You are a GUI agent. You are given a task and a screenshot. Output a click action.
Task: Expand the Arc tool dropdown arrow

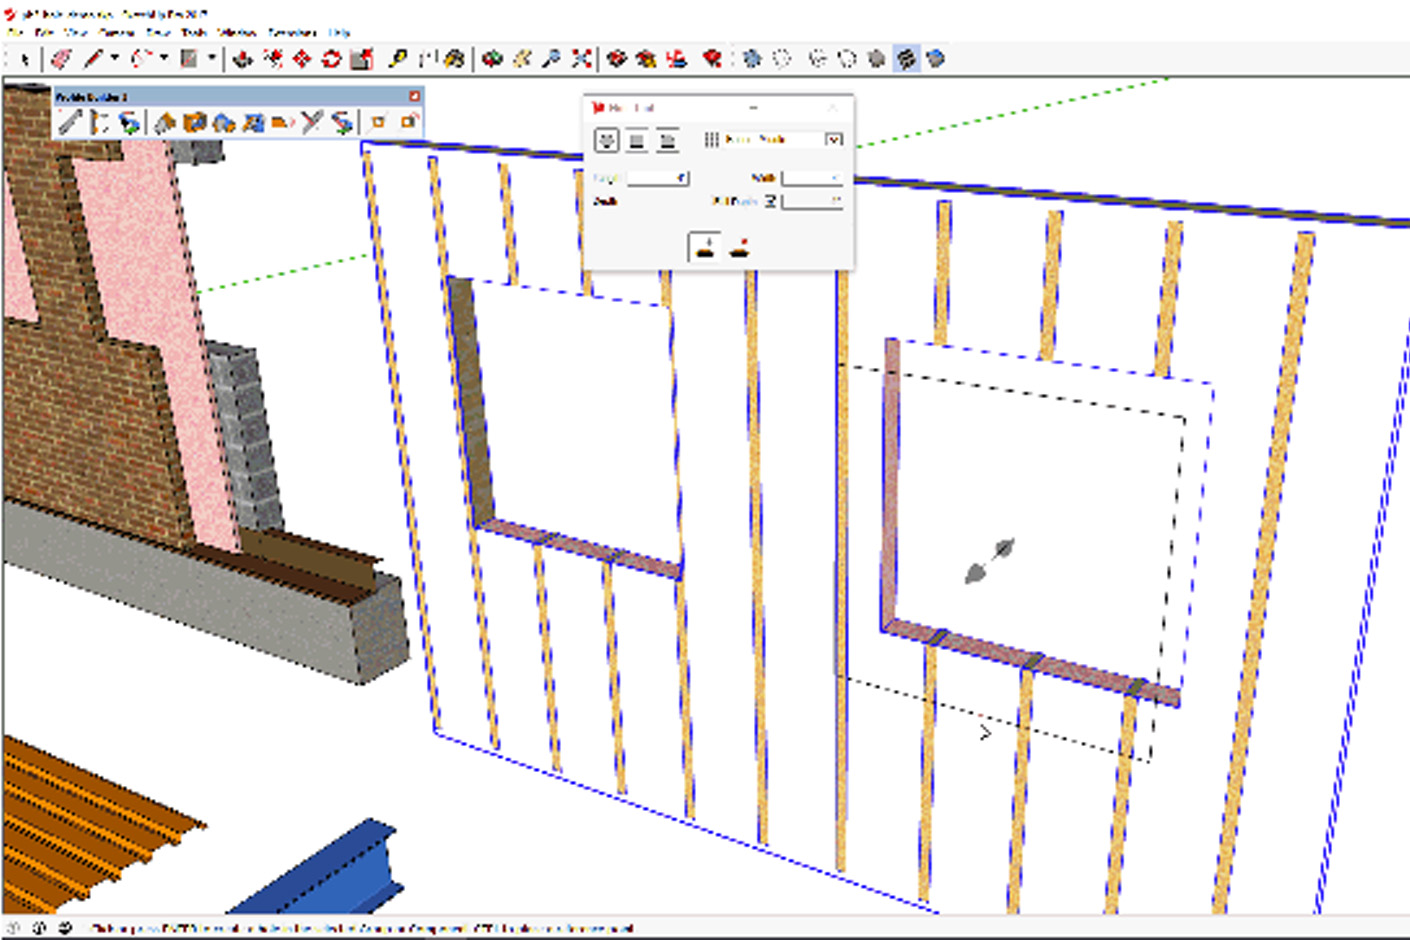[164, 59]
